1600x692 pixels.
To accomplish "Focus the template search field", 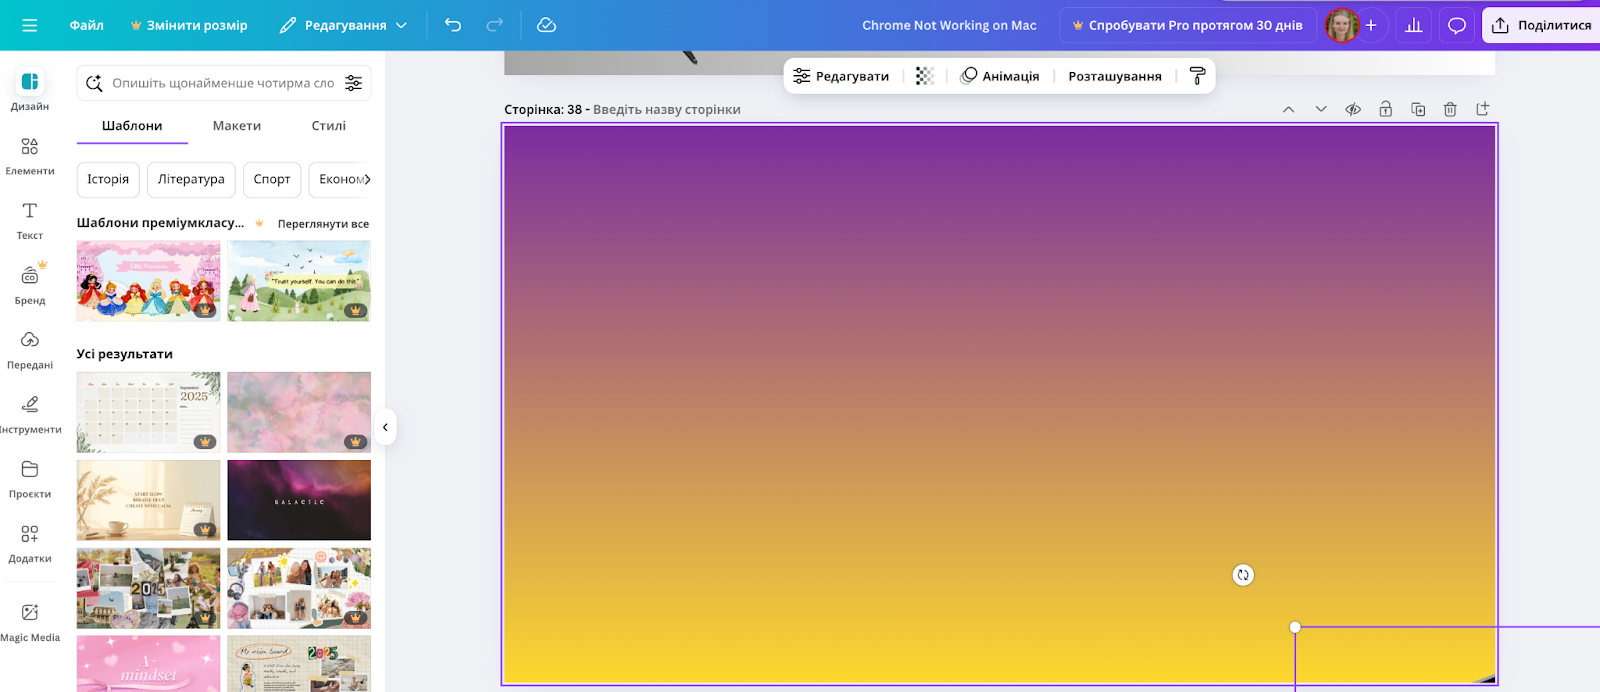I will tap(222, 83).
